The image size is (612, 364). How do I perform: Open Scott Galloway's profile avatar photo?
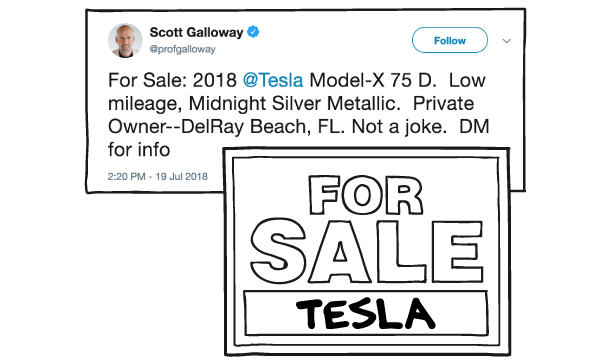(x=125, y=41)
